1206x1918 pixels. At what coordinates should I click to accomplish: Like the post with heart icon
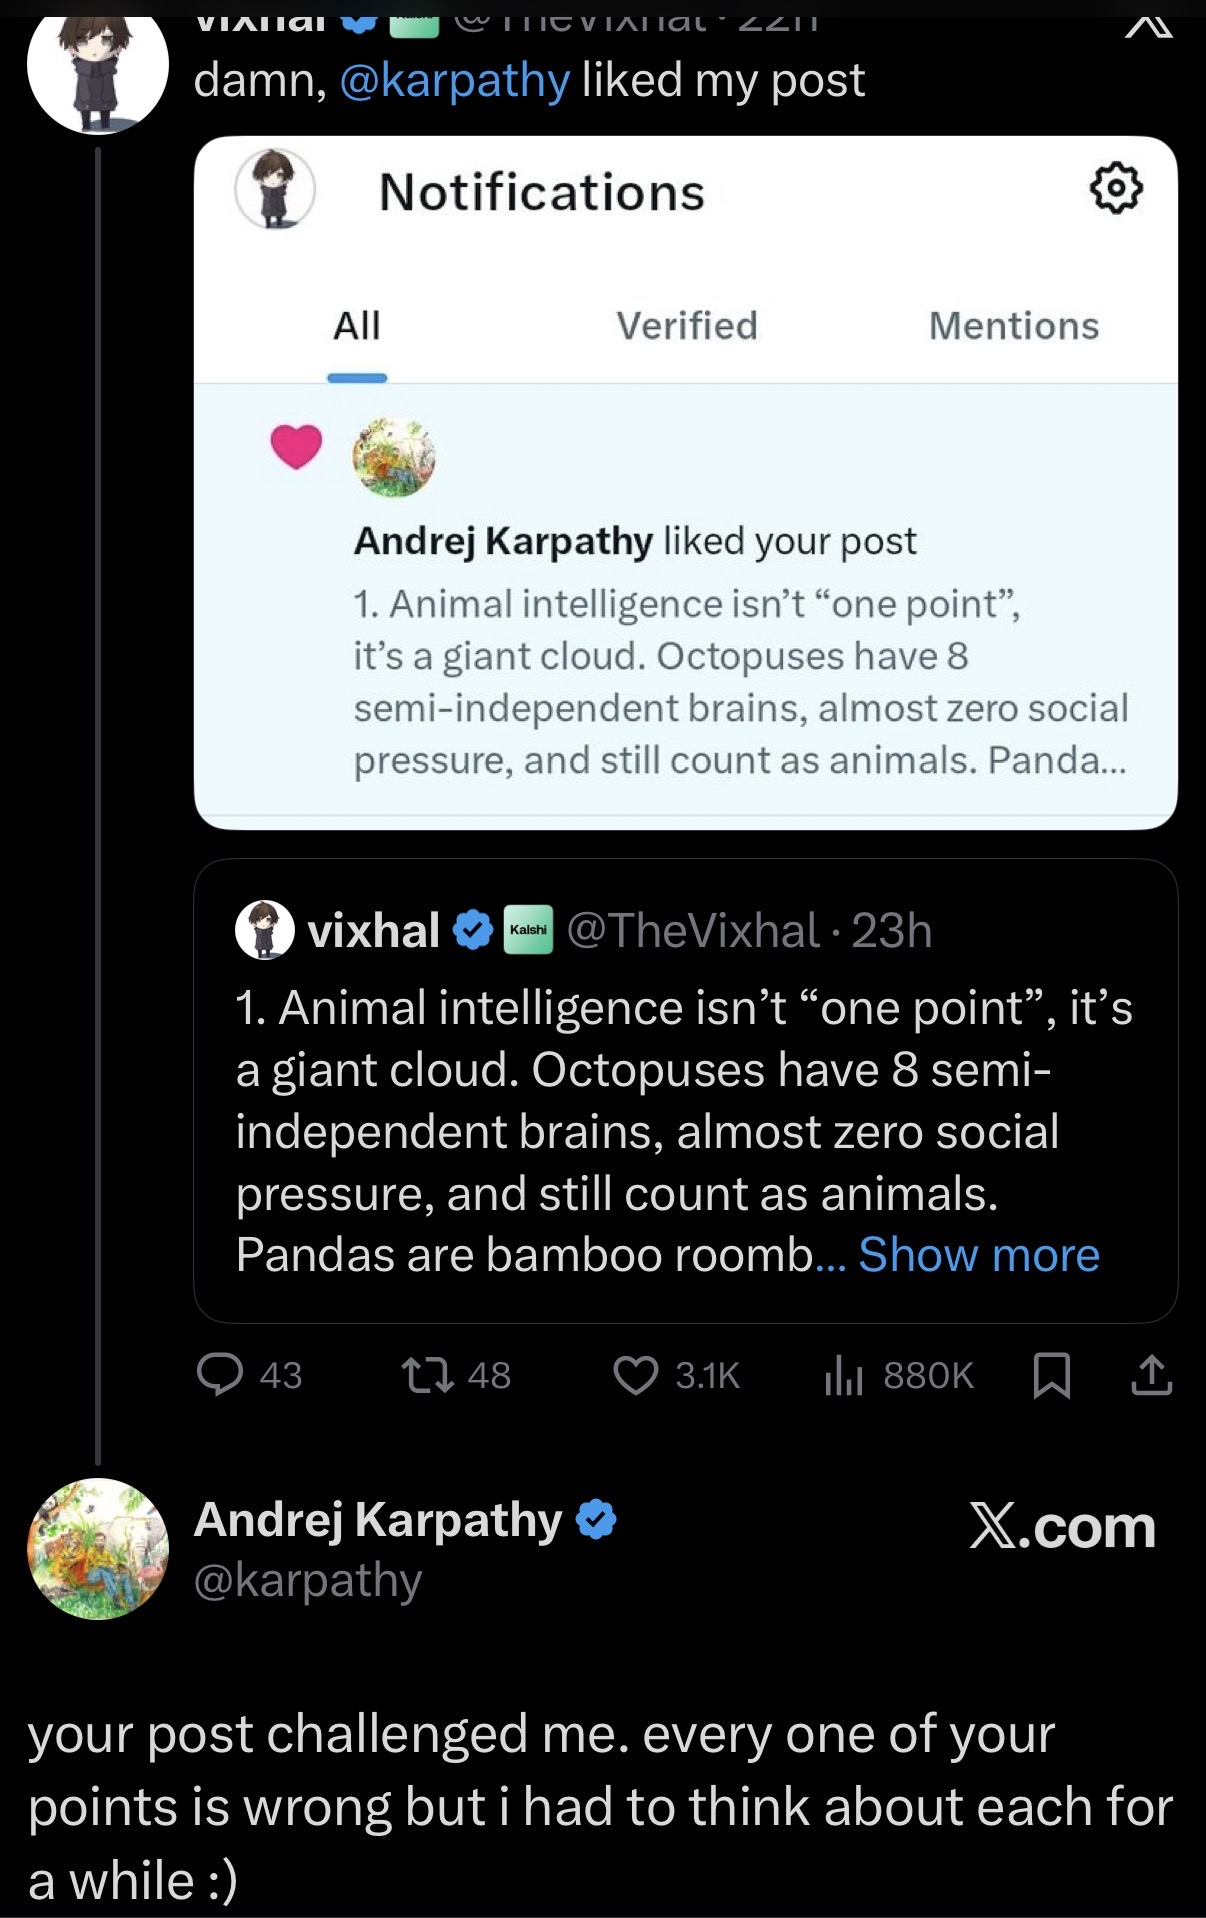click(x=635, y=1375)
